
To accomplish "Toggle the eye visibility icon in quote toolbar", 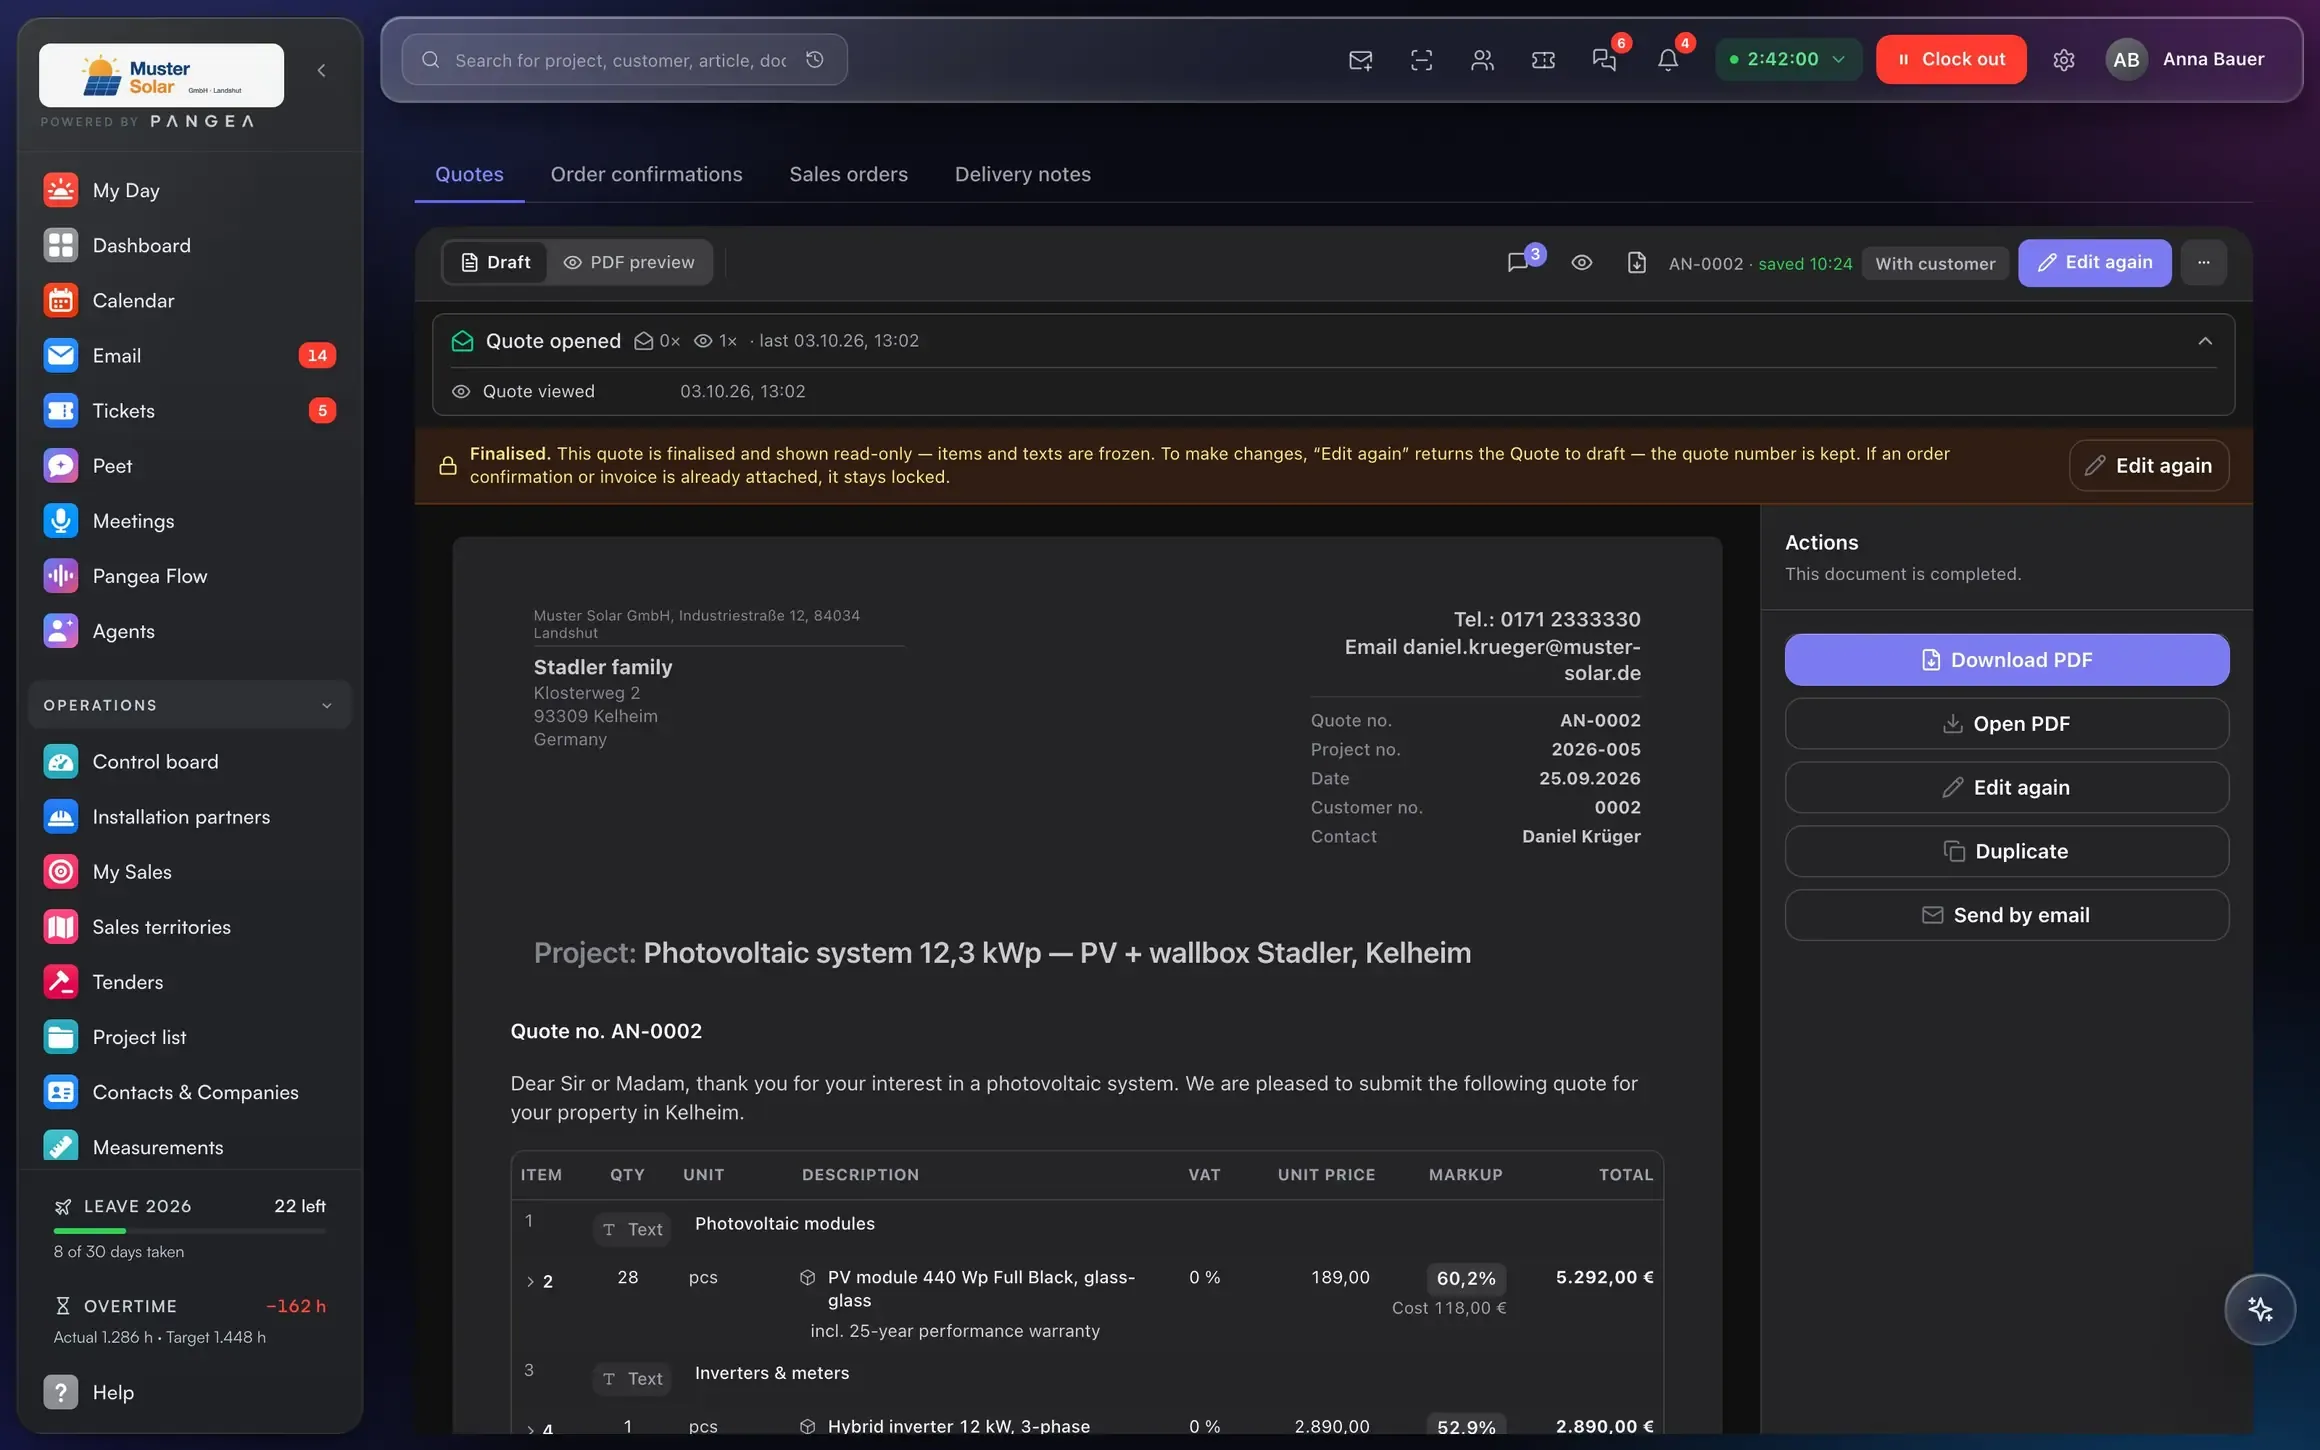I will point(1581,262).
